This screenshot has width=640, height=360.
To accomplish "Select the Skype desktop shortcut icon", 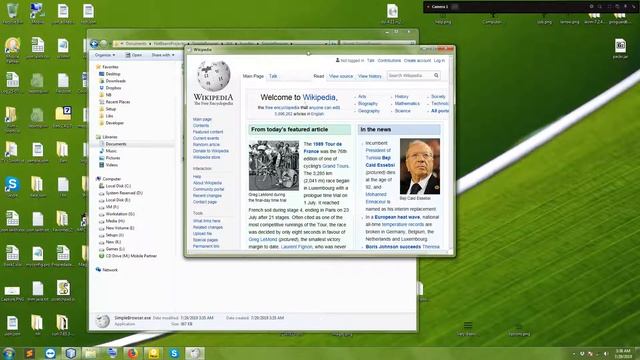I will click(13, 187).
